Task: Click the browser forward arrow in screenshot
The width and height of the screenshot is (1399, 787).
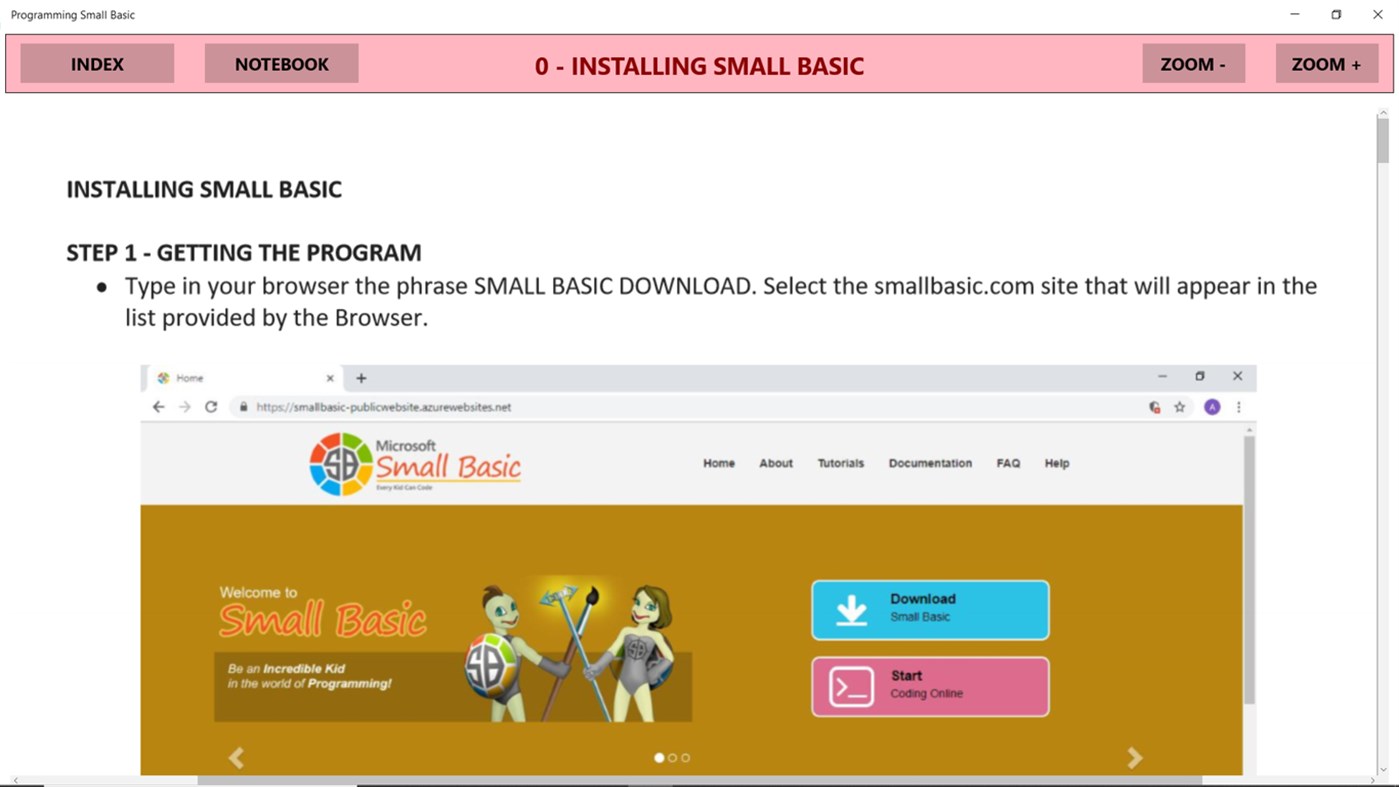Action: coord(184,407)
